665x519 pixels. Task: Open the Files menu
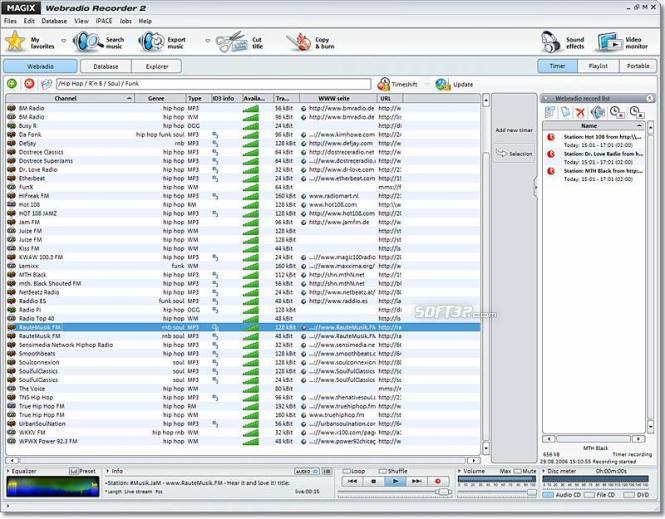pos(10,21)
